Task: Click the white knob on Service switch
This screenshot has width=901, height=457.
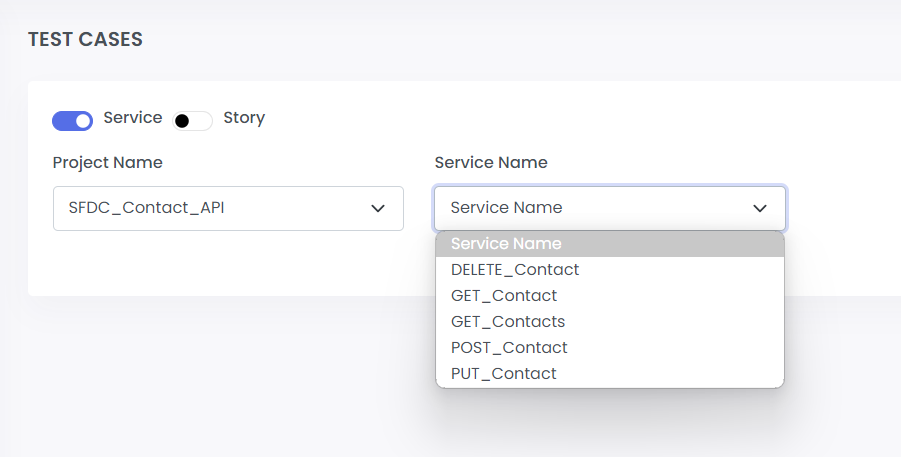Action: point(83,121)
